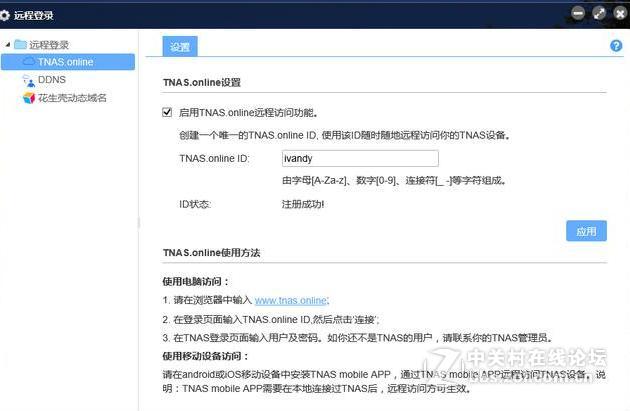Viewport: 630px width, 411px height.
Task: Click the 远程登录 folder icon in tree
Action: (20, 44)
